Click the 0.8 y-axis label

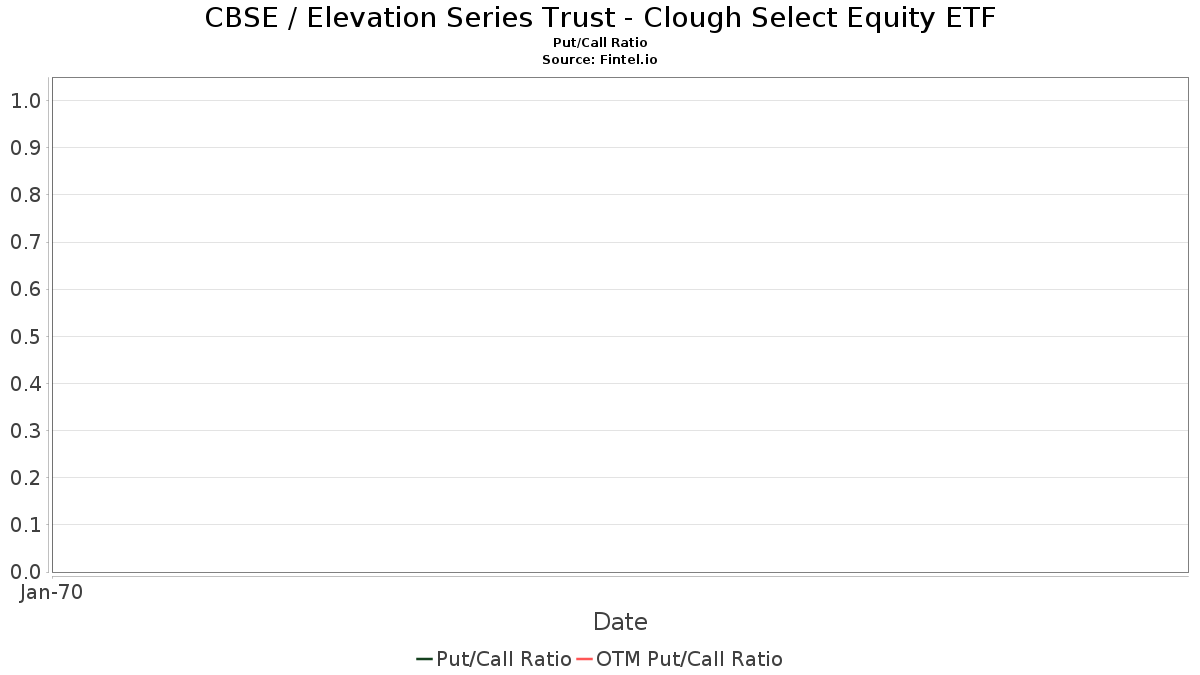25,195
